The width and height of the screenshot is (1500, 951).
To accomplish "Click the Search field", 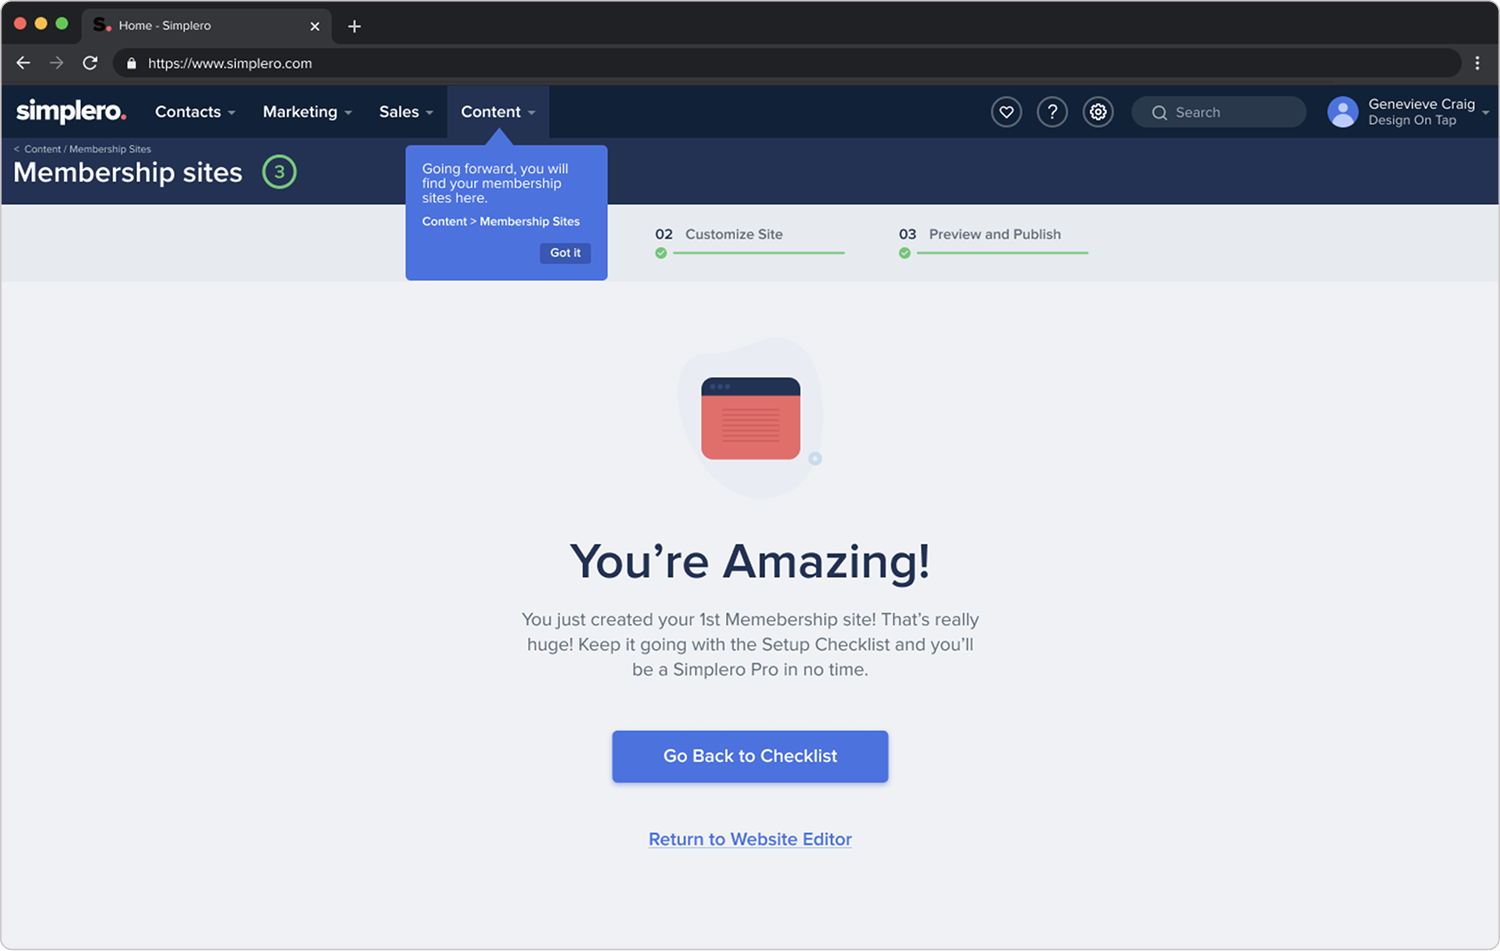I will point(1219,112).
